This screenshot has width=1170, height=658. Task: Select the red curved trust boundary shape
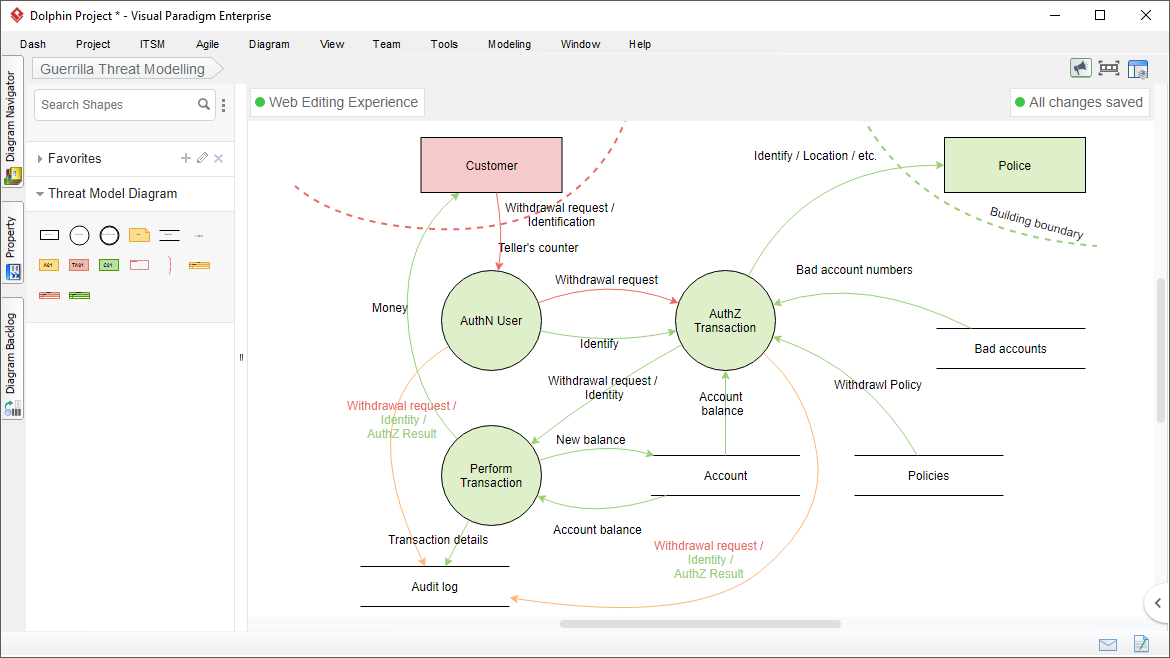pyautogui.click(x=170, y=265)
